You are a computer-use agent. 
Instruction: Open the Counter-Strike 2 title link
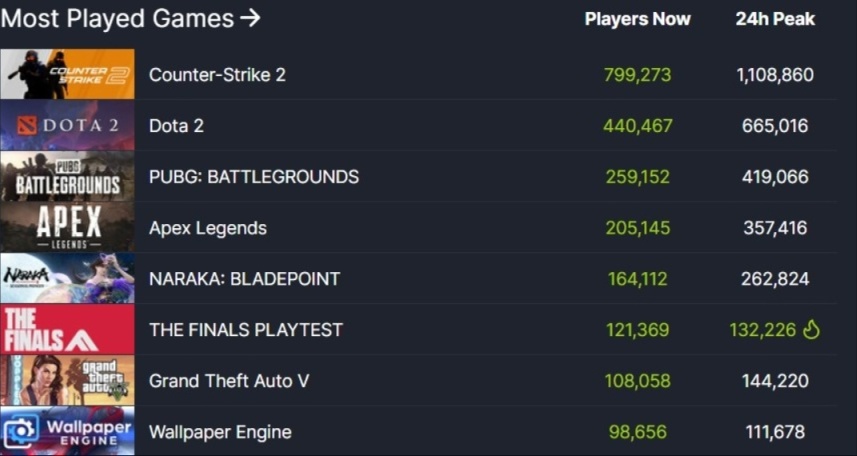pos(217,75)
